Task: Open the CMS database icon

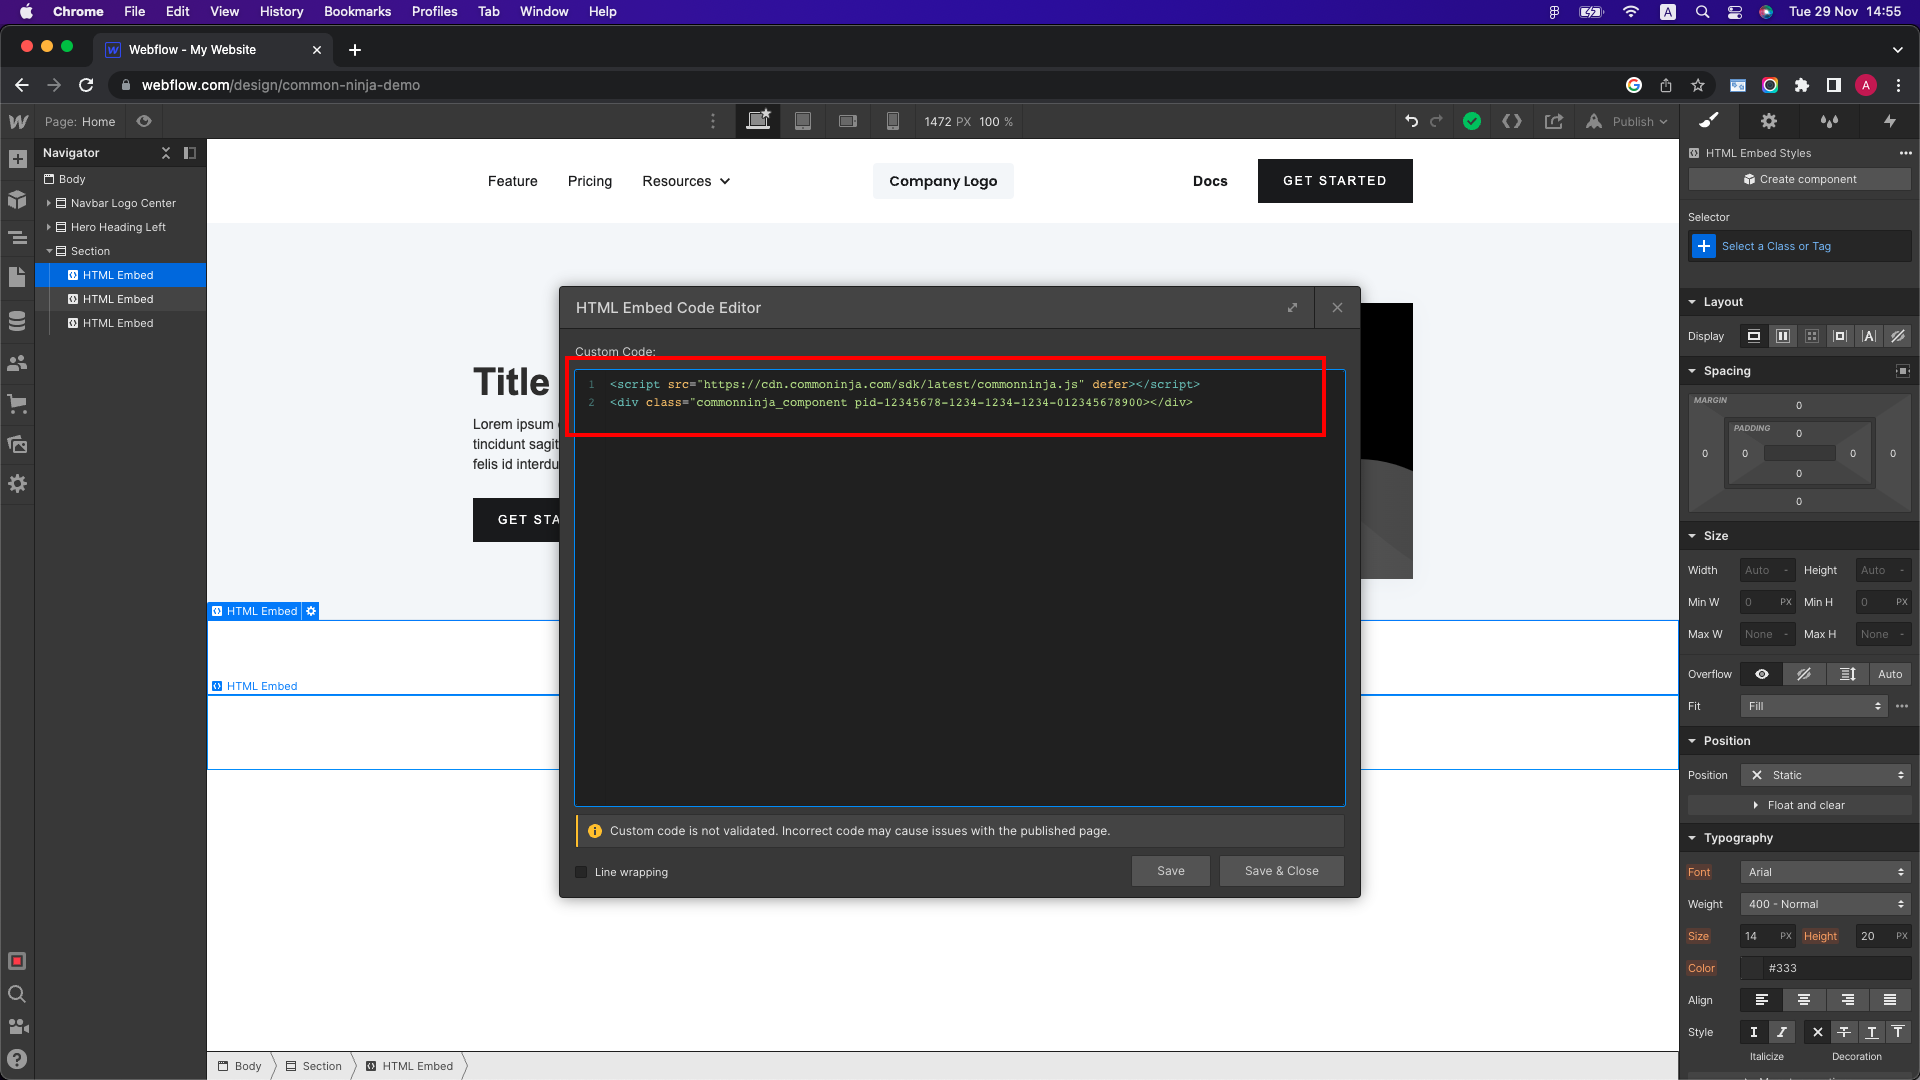Action: (17, 321)
